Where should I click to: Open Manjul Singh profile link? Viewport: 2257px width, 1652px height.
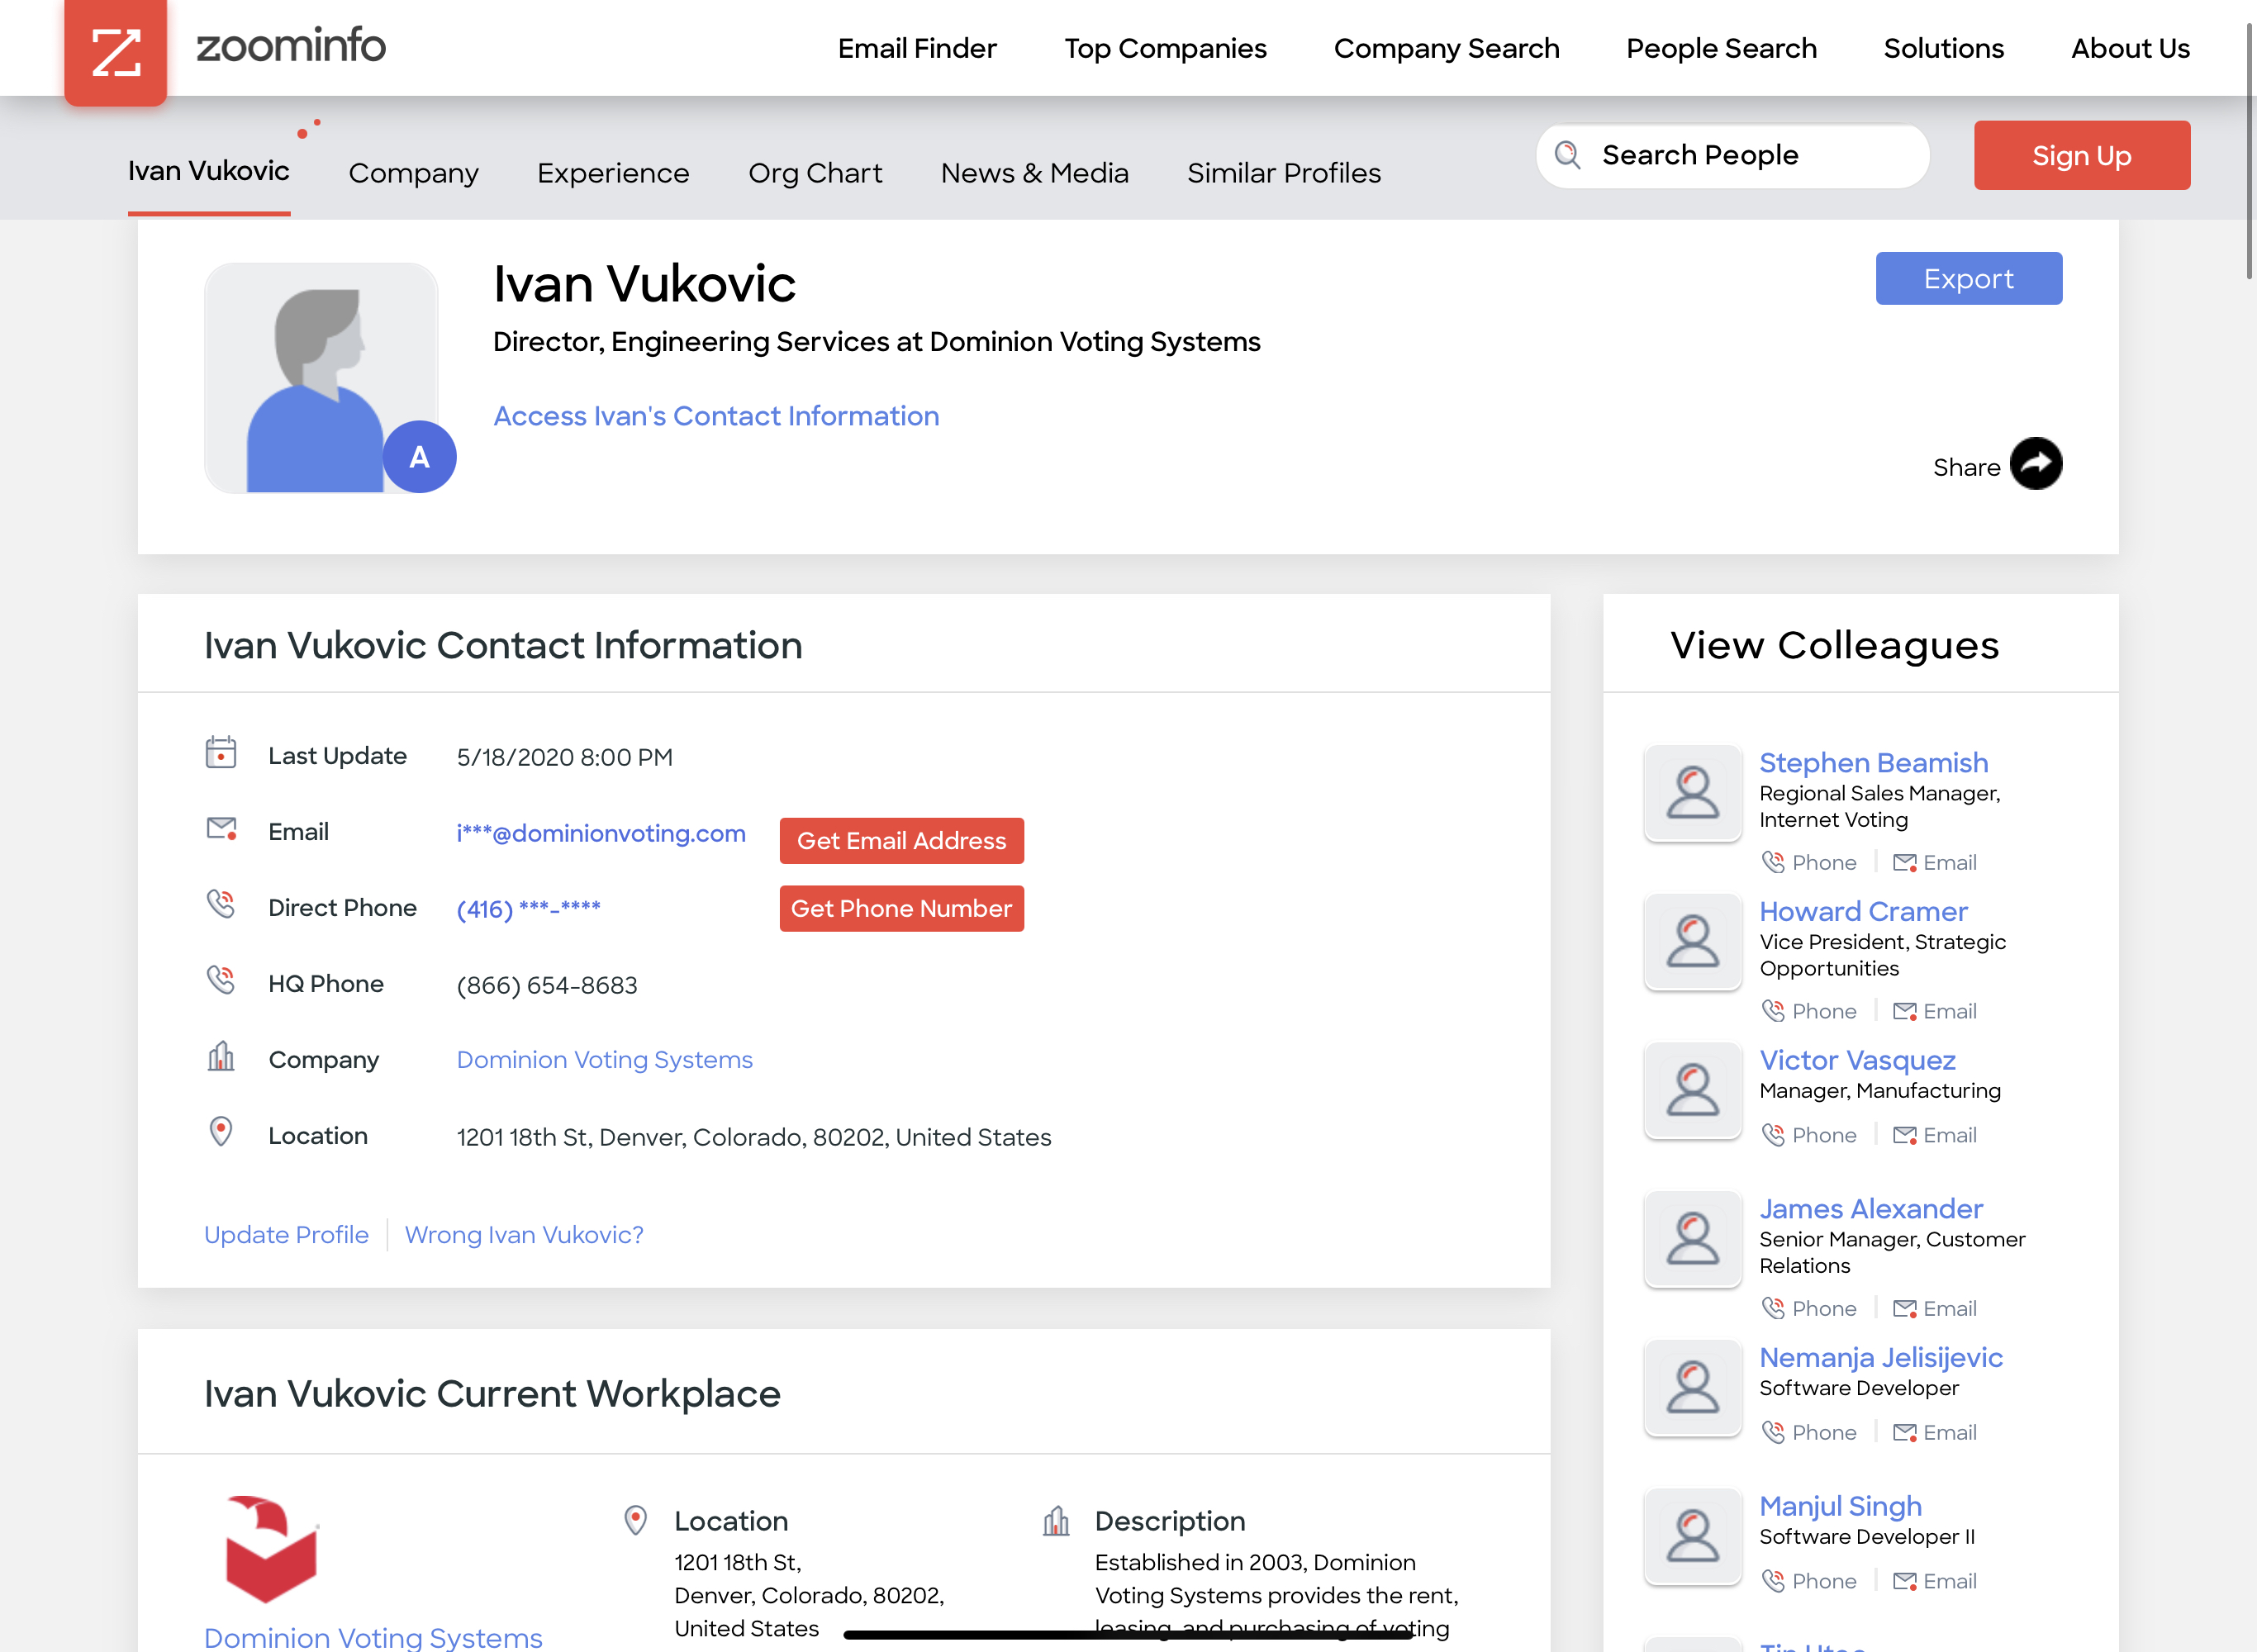1840,1506
